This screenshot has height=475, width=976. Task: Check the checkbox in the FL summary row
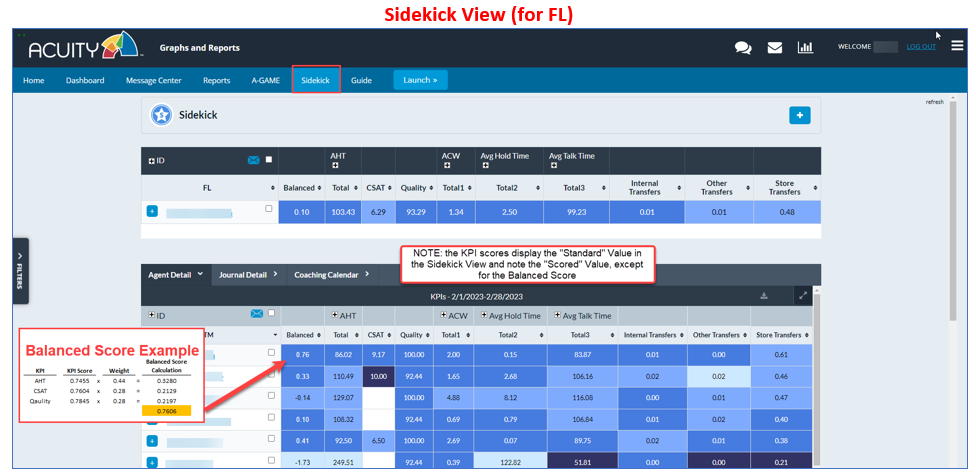tap(268, 209)
